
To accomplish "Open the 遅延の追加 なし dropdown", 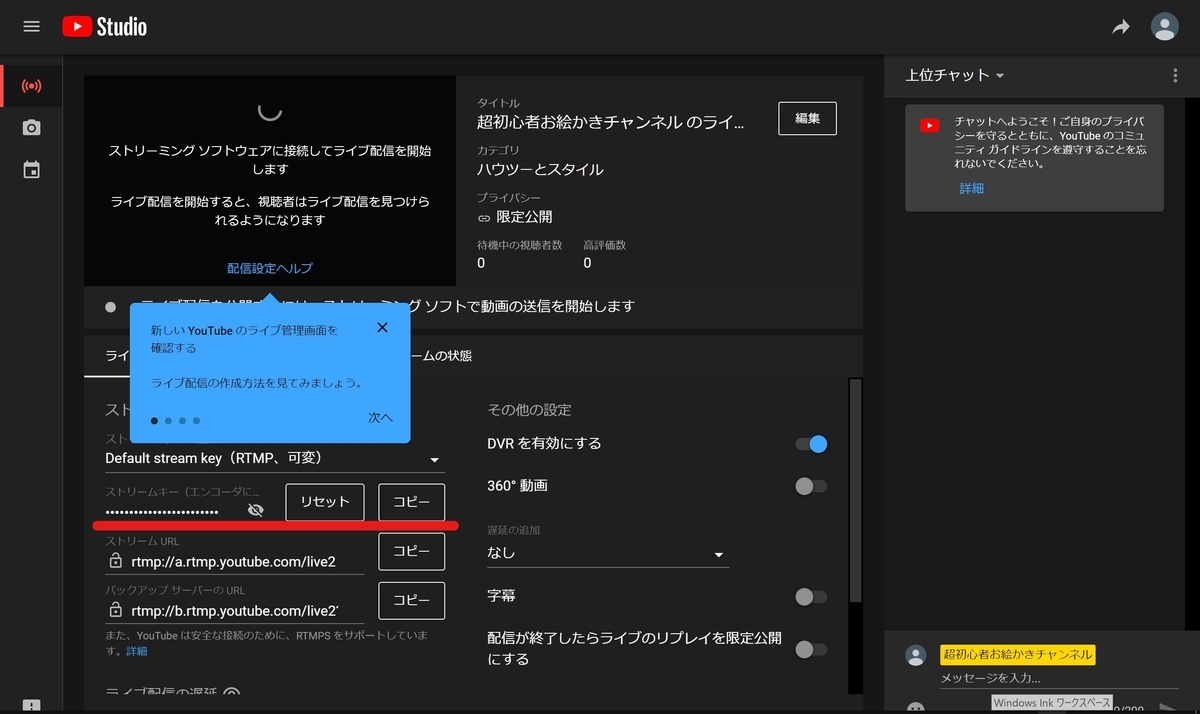I will click(x=608, y=553).
